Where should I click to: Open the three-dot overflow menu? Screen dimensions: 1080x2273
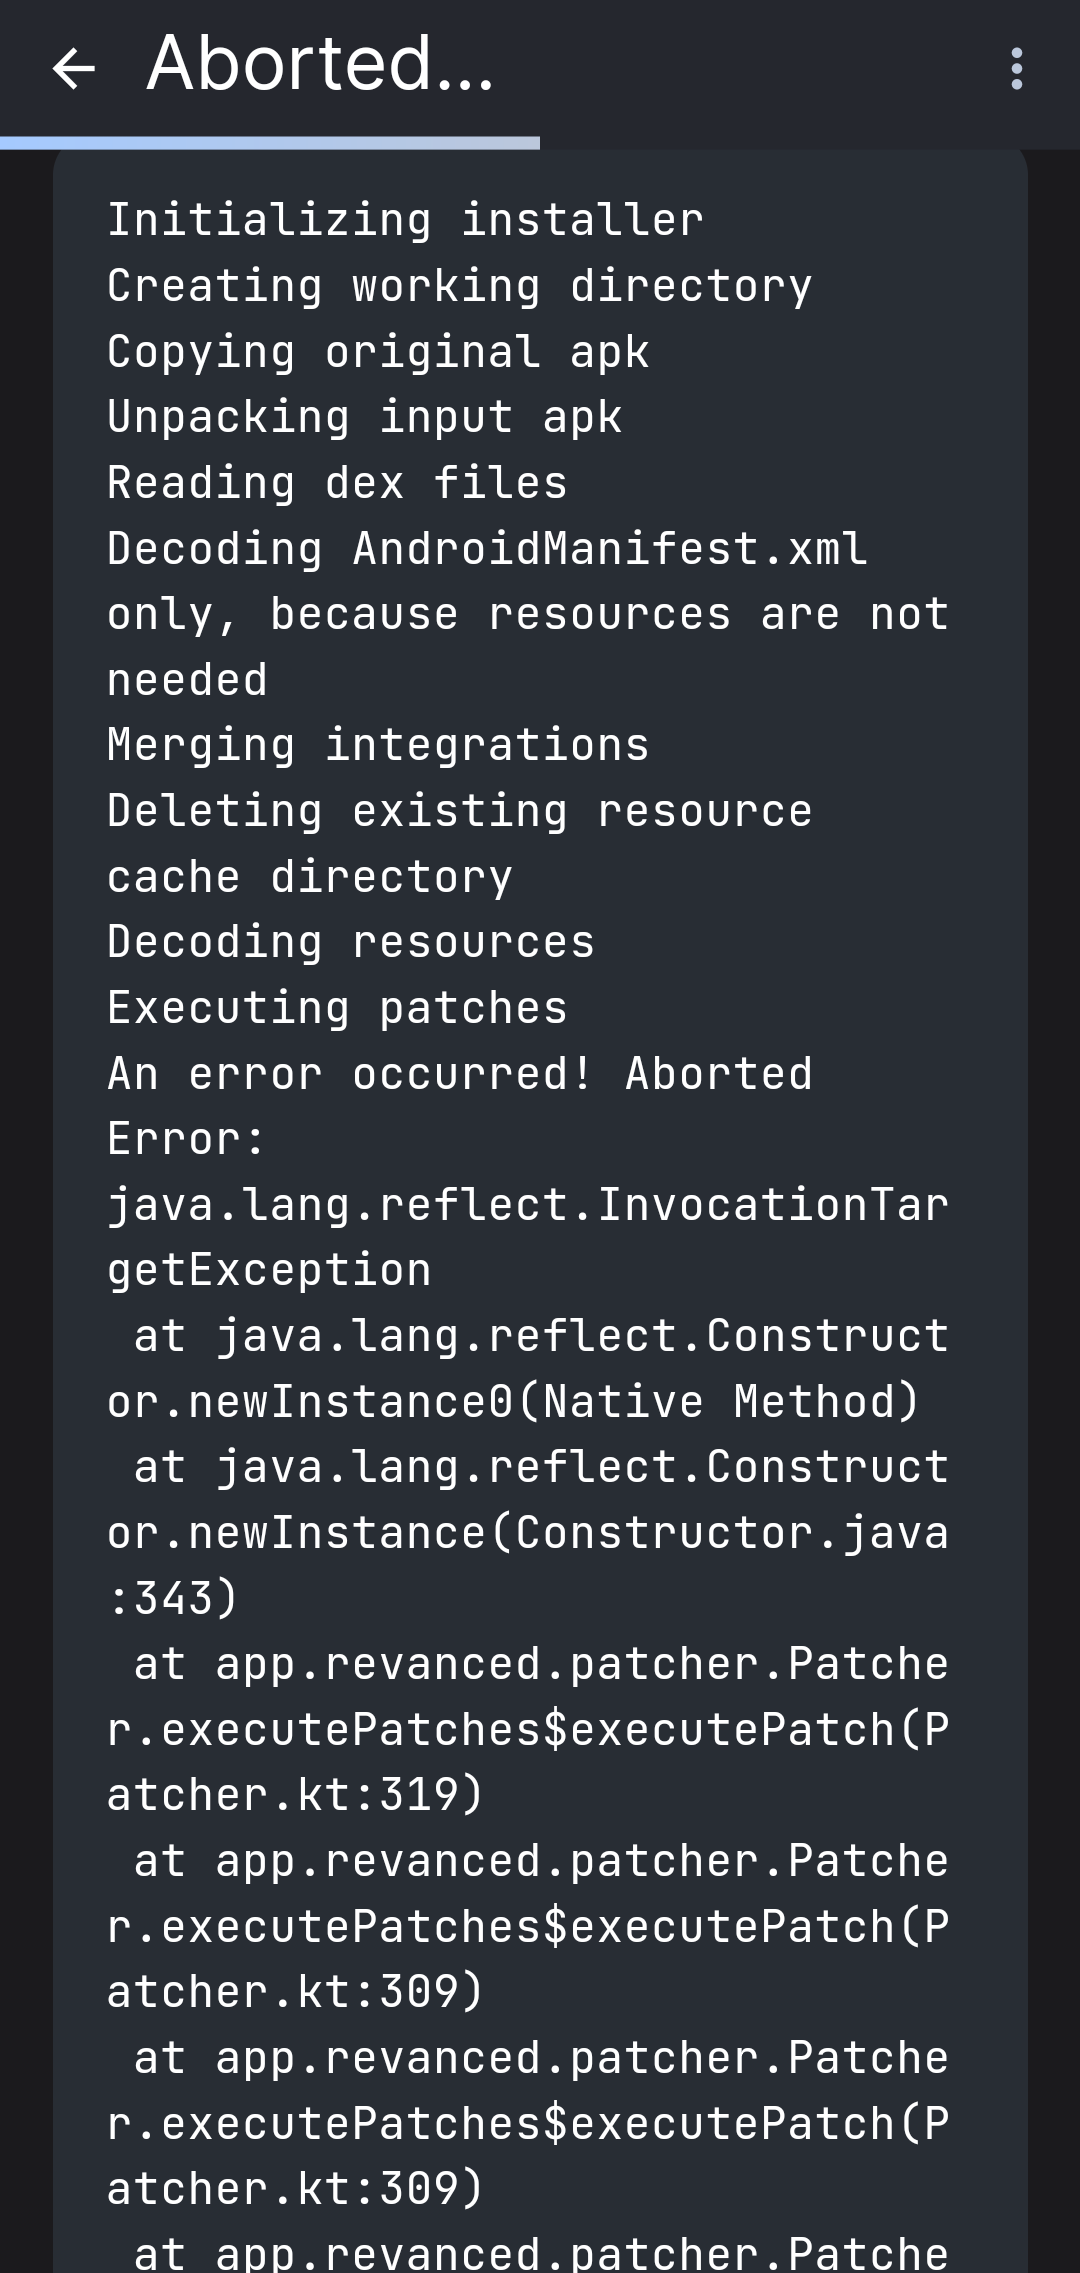click(x=1017, y=68)
